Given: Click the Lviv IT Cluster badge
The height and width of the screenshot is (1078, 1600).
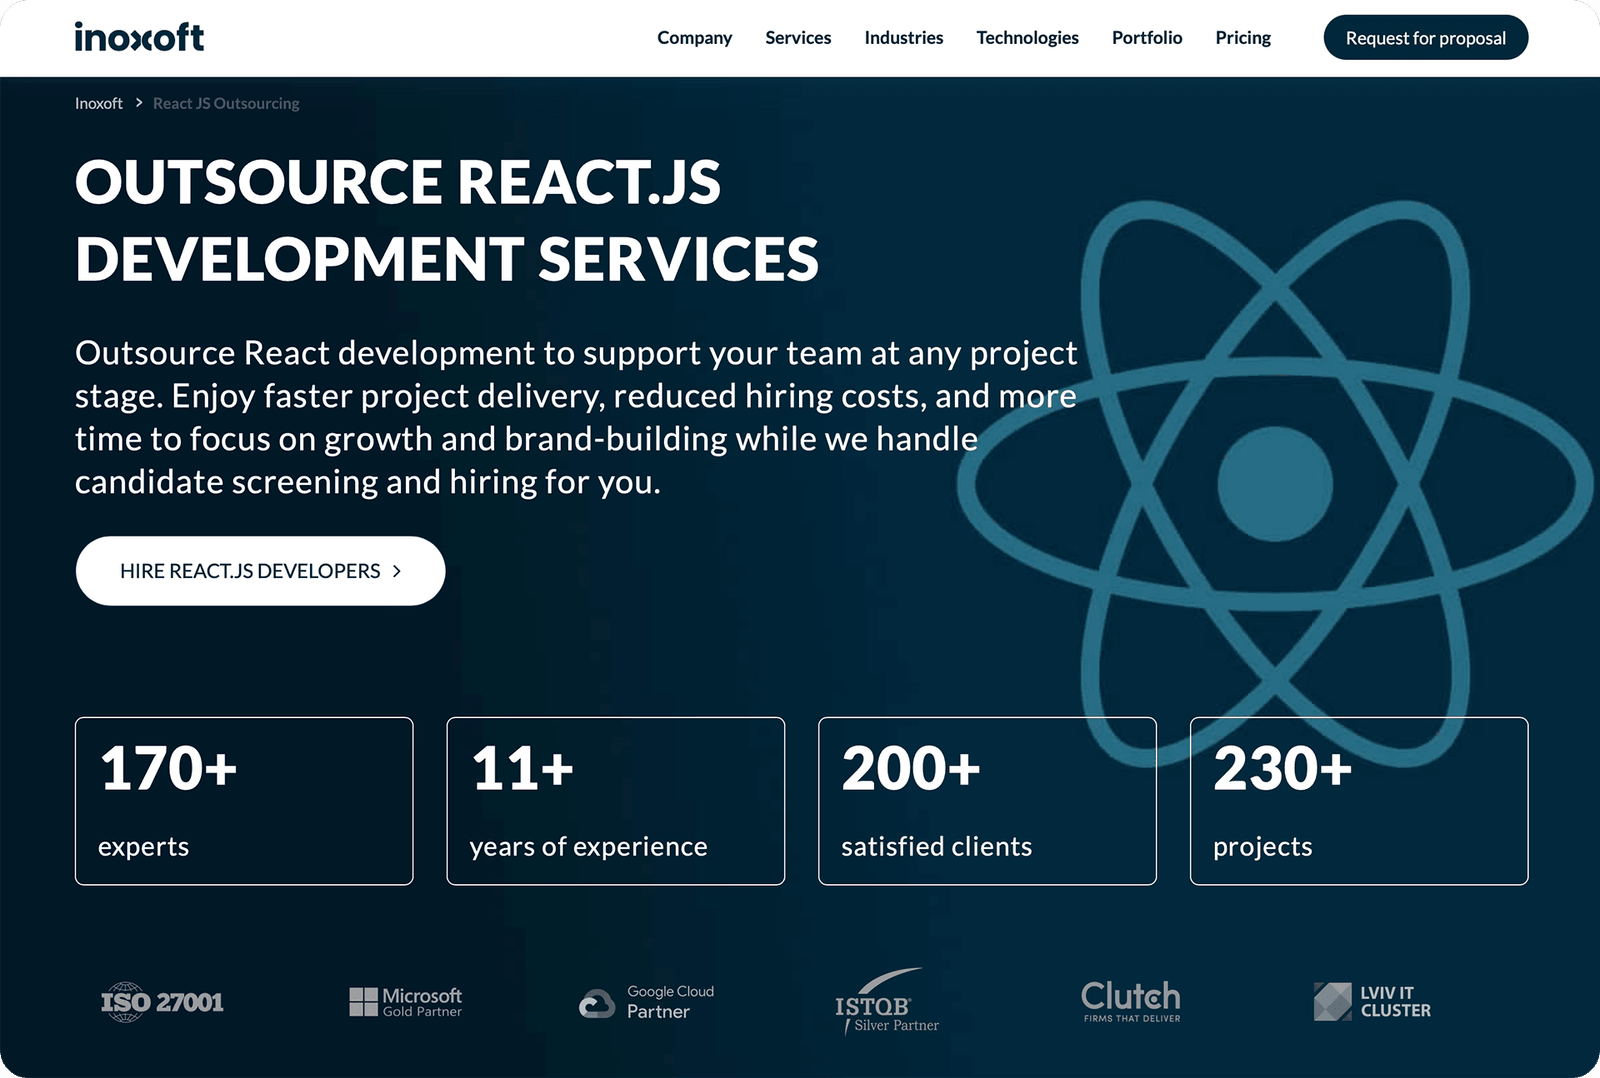Looking at the screenshot, I should tap(1372, 1001).
